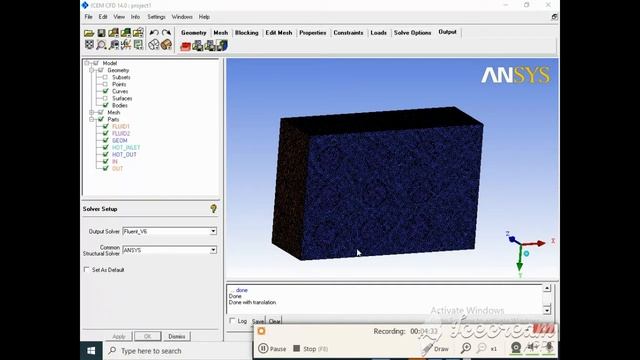Uncheck the Bodies checkbox
Viewport: 640px width, 360px height.
(x=105, y=105)
